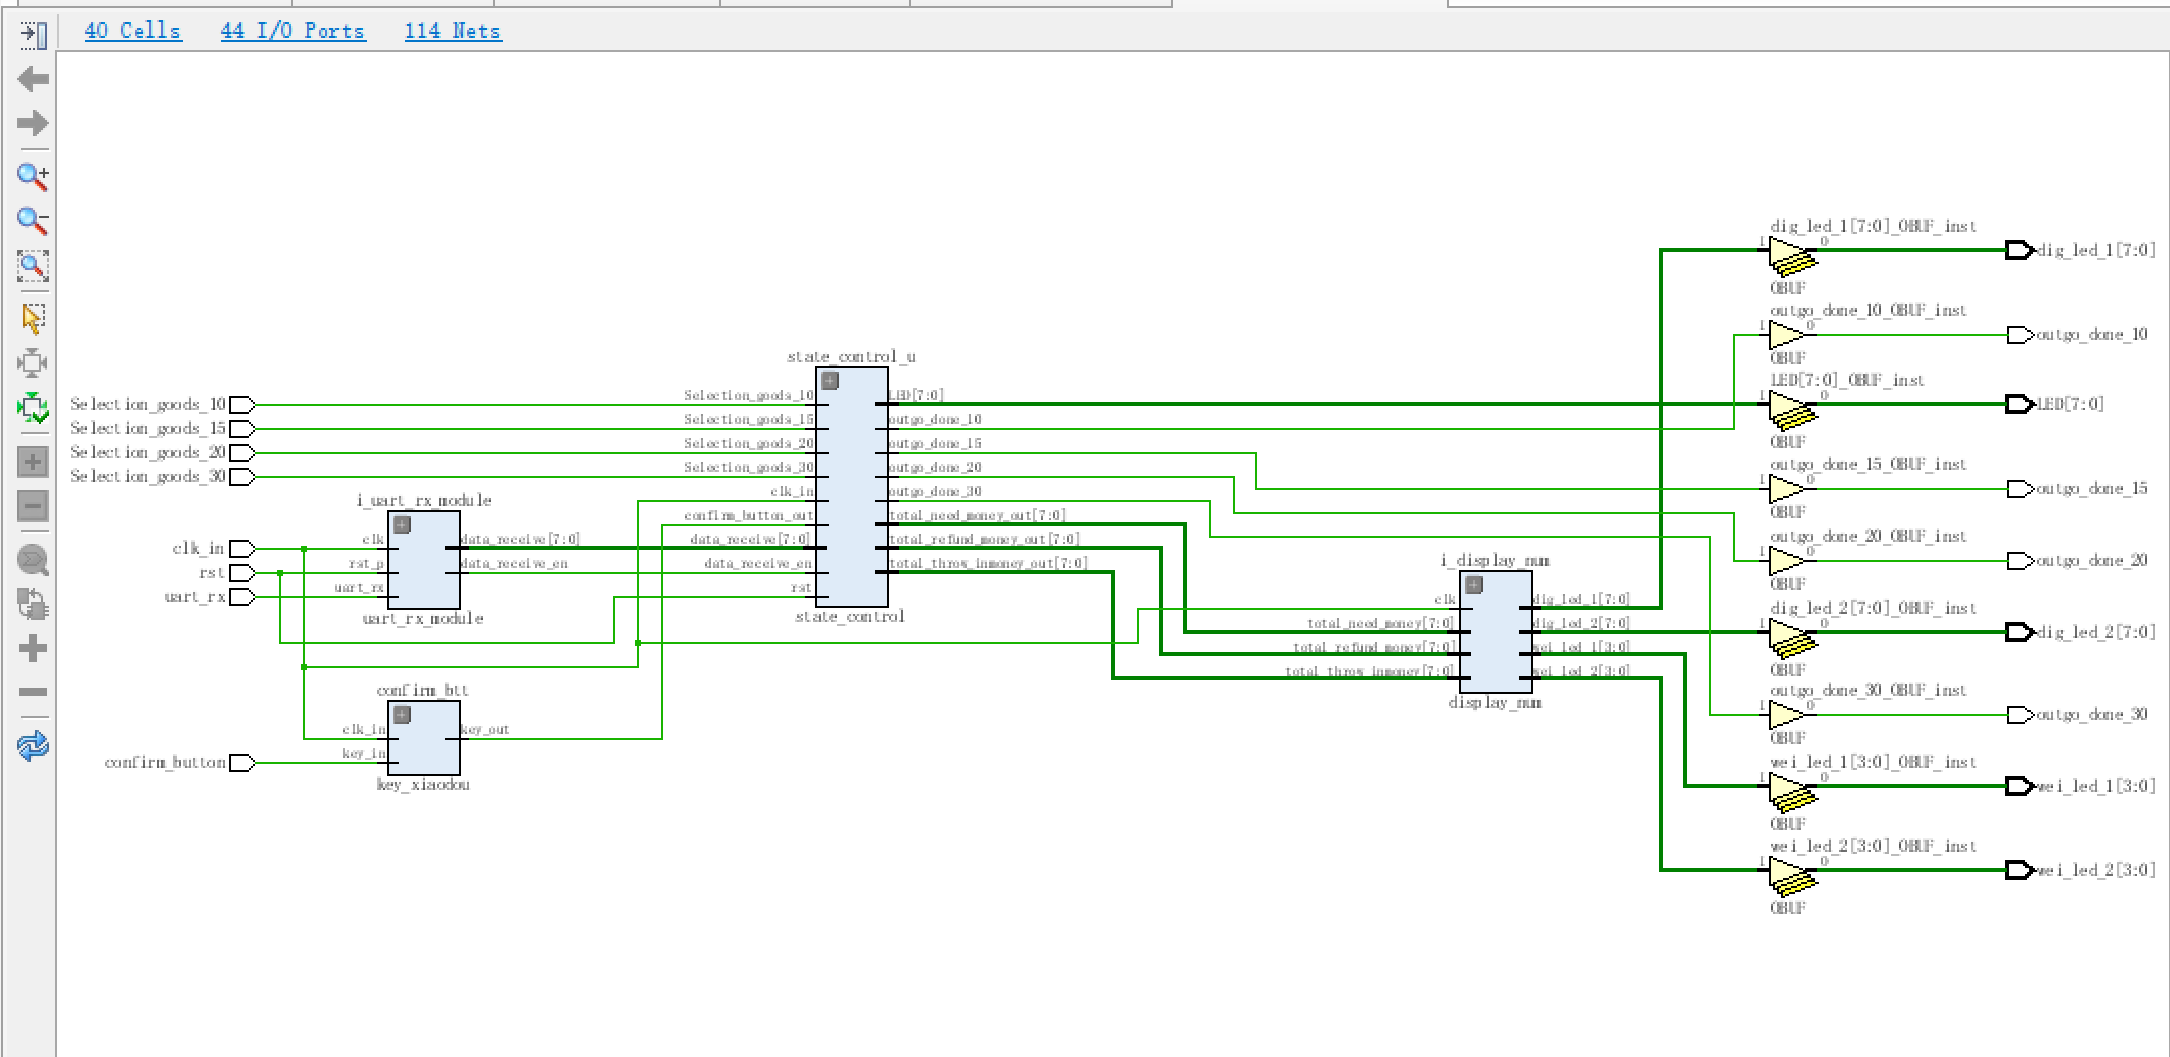Select the wei_led_2[3:0] output port
2170x1057 pixels.
(2020, 870)
